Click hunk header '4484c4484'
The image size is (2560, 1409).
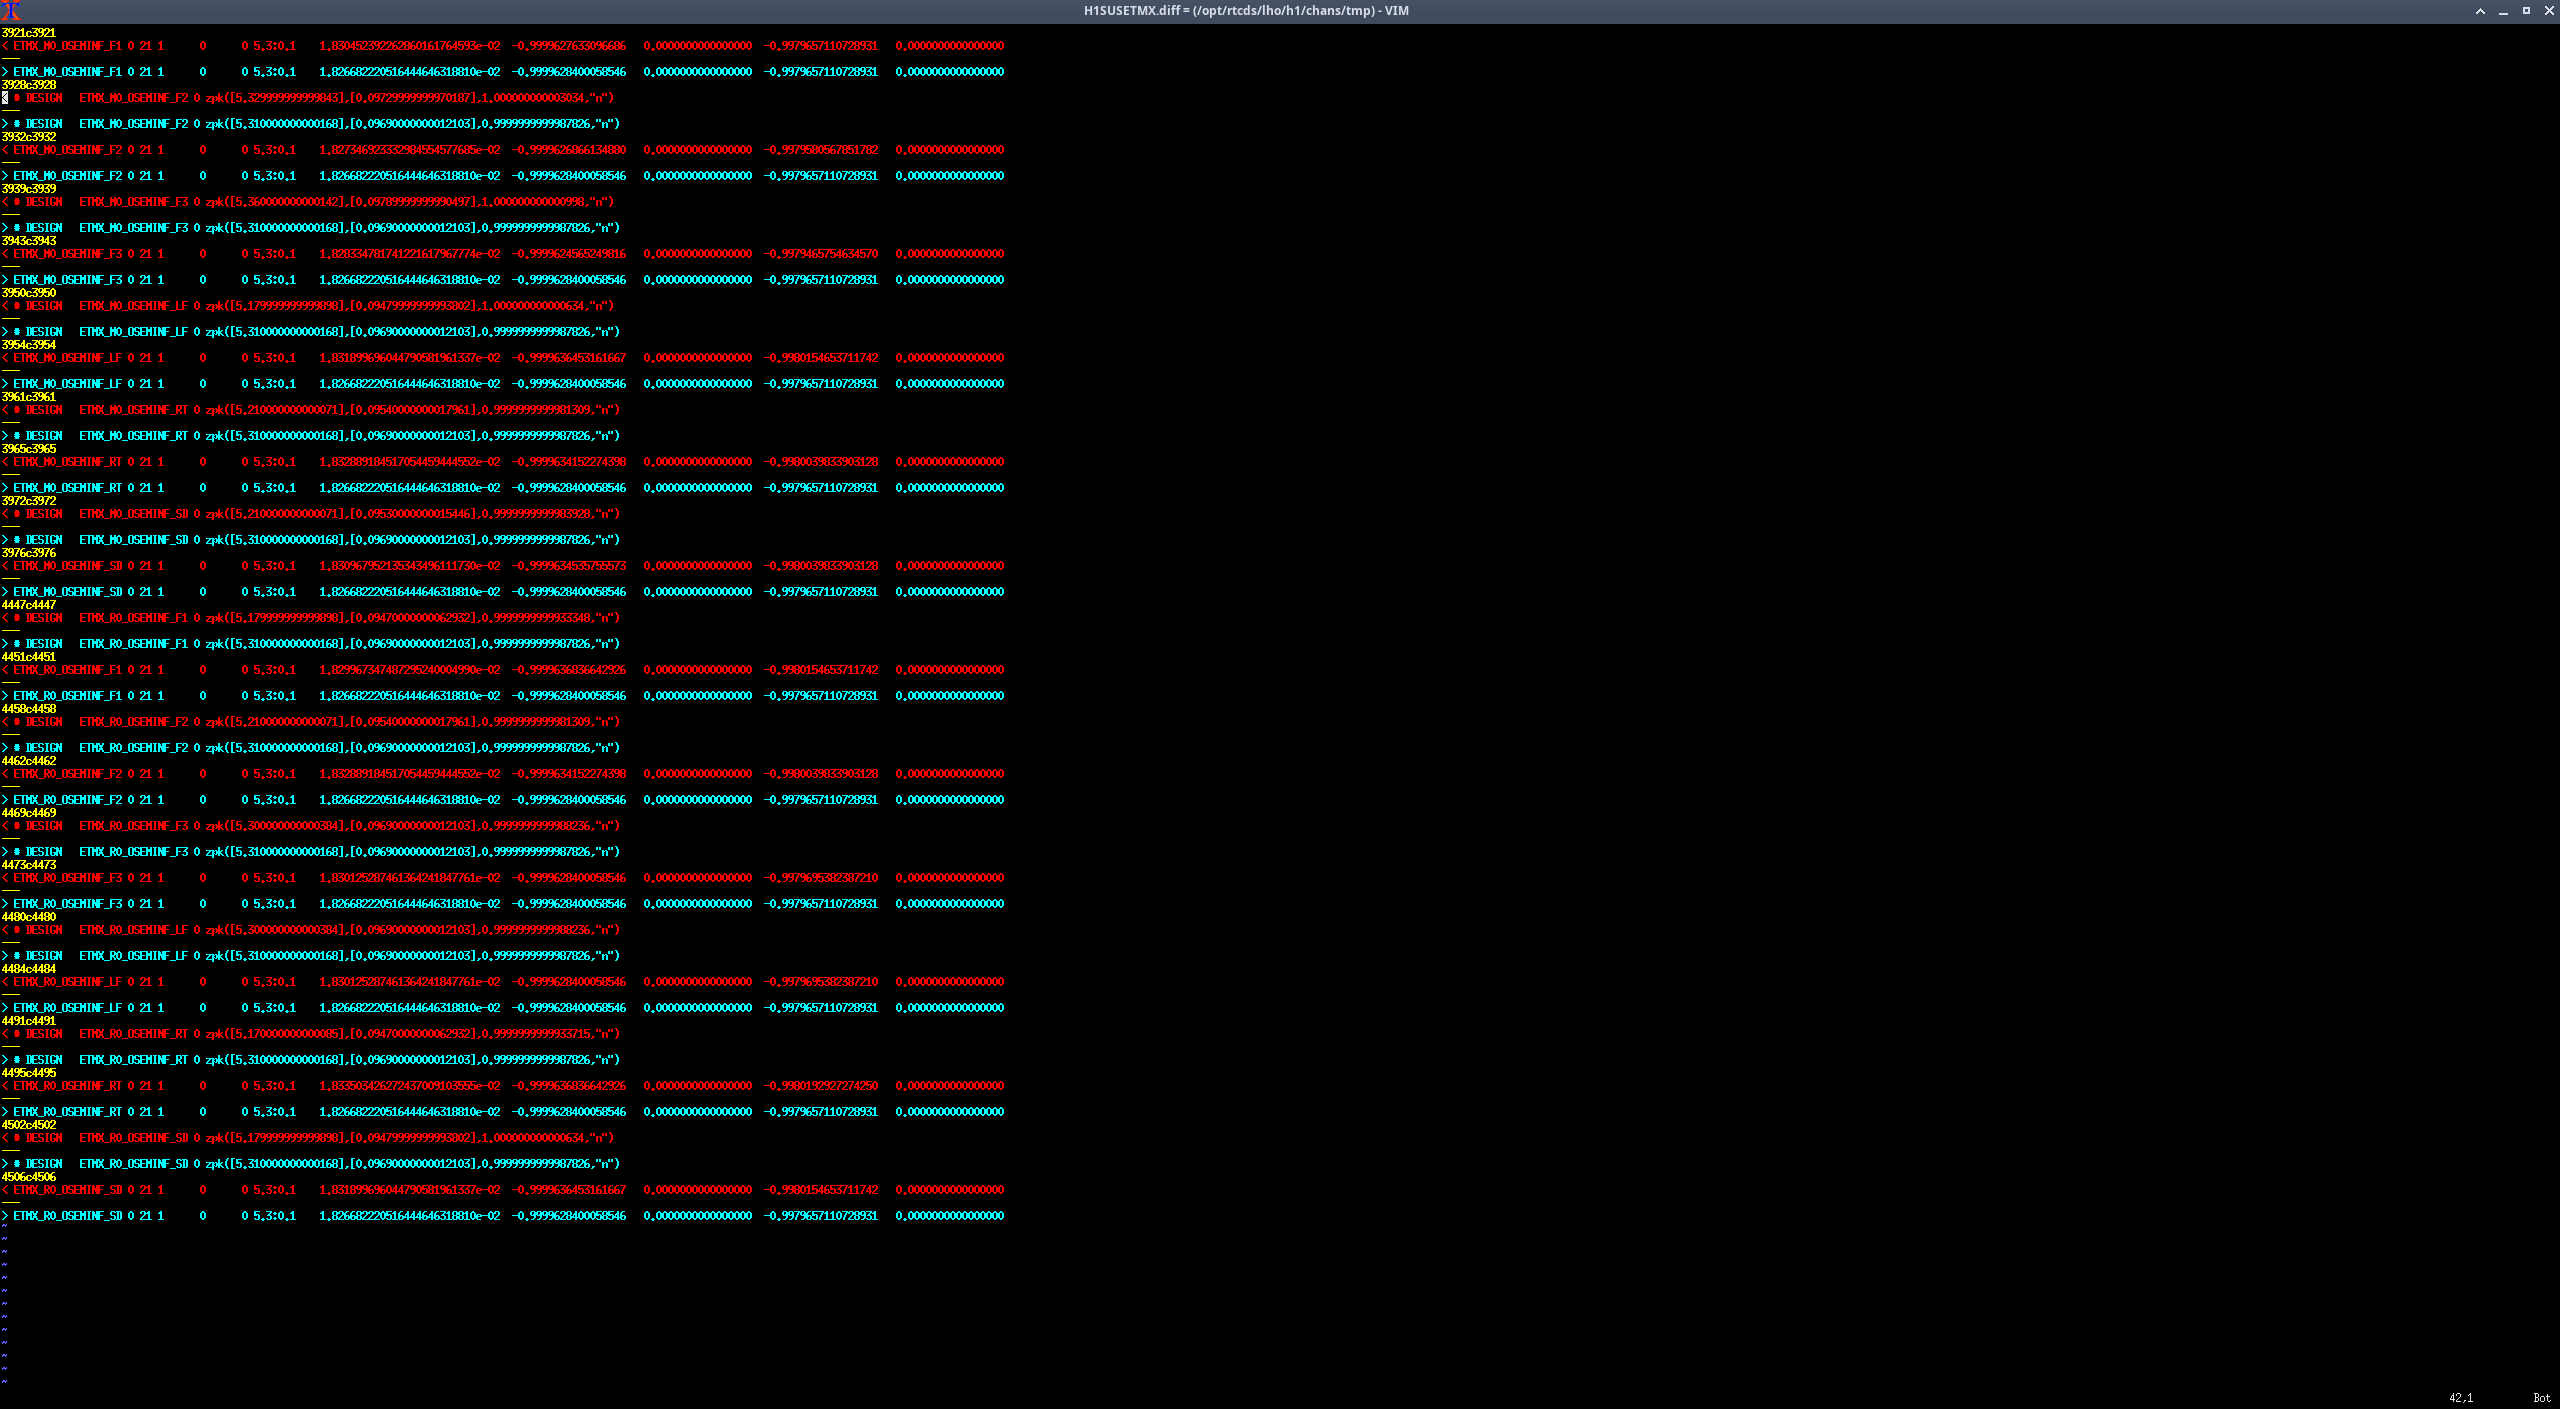(29, 969)
